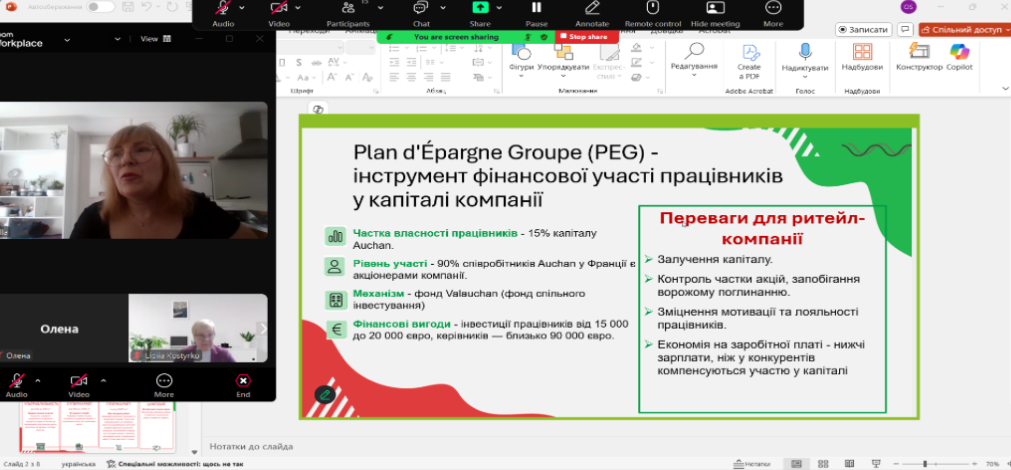
Task: Click the українська language indicator
Action: (x=78, y=464)
